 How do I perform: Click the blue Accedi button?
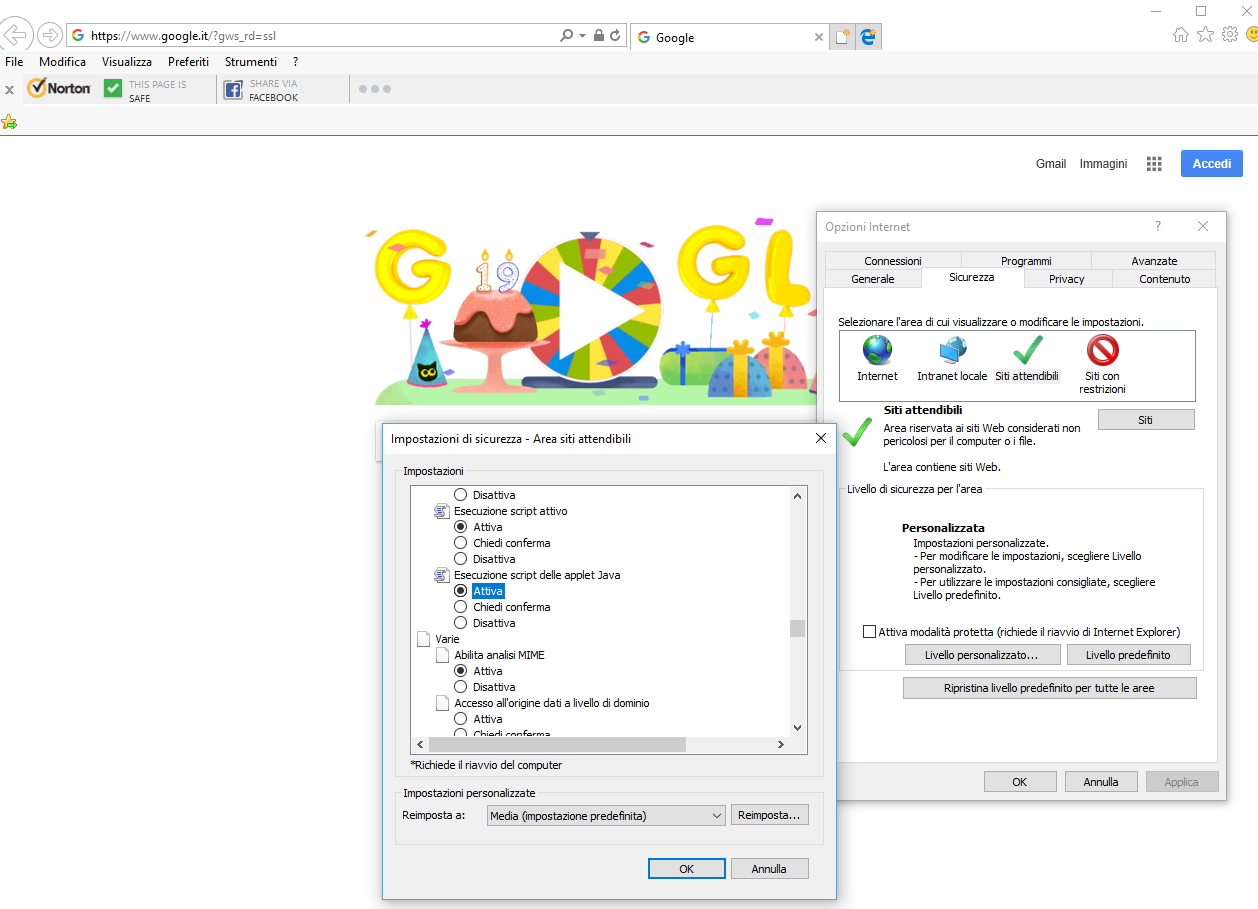(x=1212, y=163)
